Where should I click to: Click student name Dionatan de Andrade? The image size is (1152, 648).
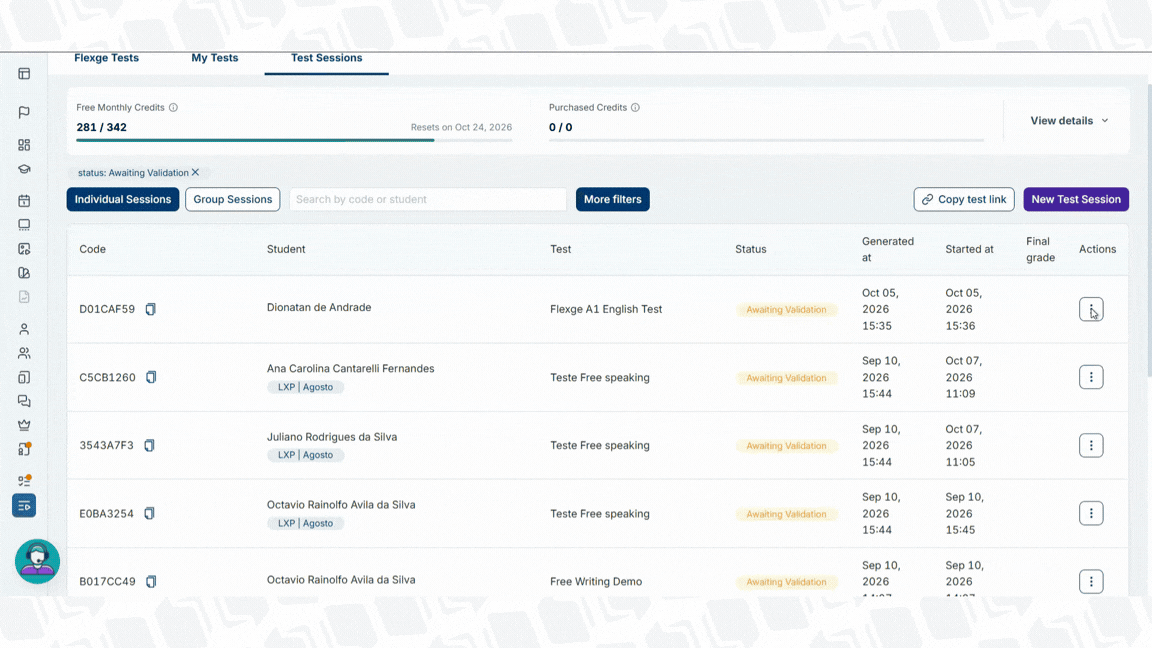click(319, 307)
